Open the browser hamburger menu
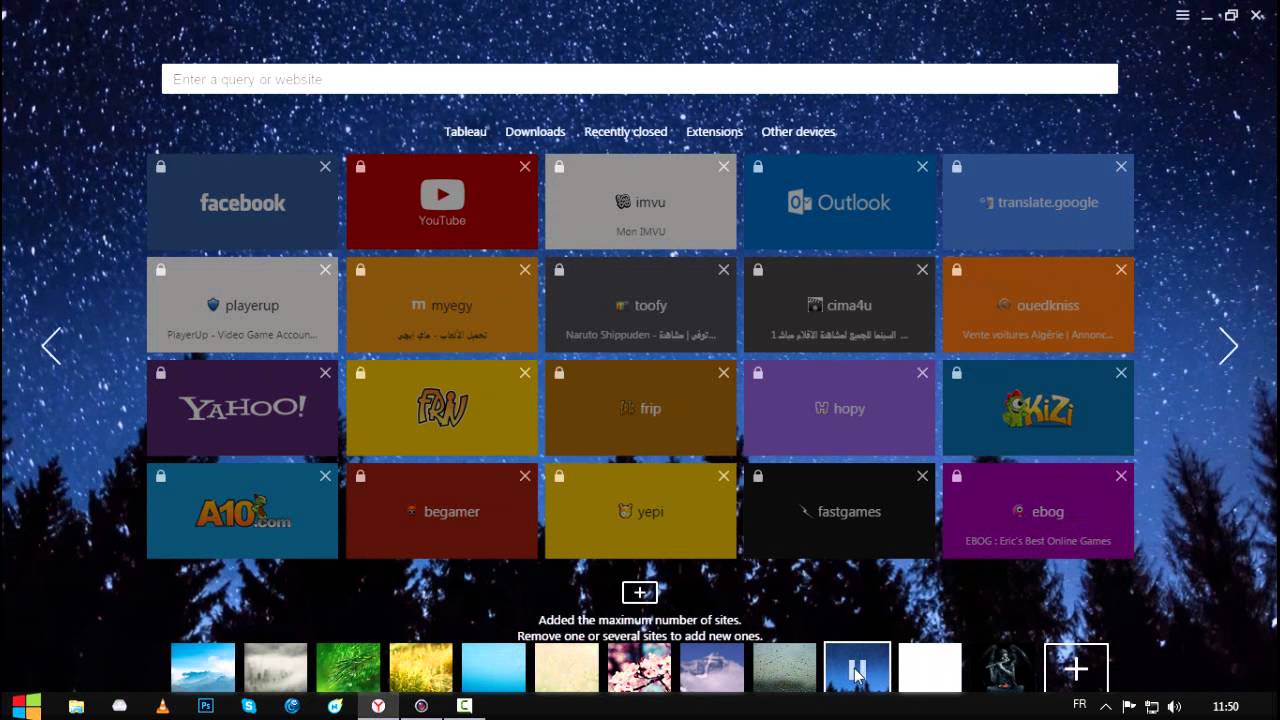The height and width of the screenshot is (720, 1280). 1182,15
